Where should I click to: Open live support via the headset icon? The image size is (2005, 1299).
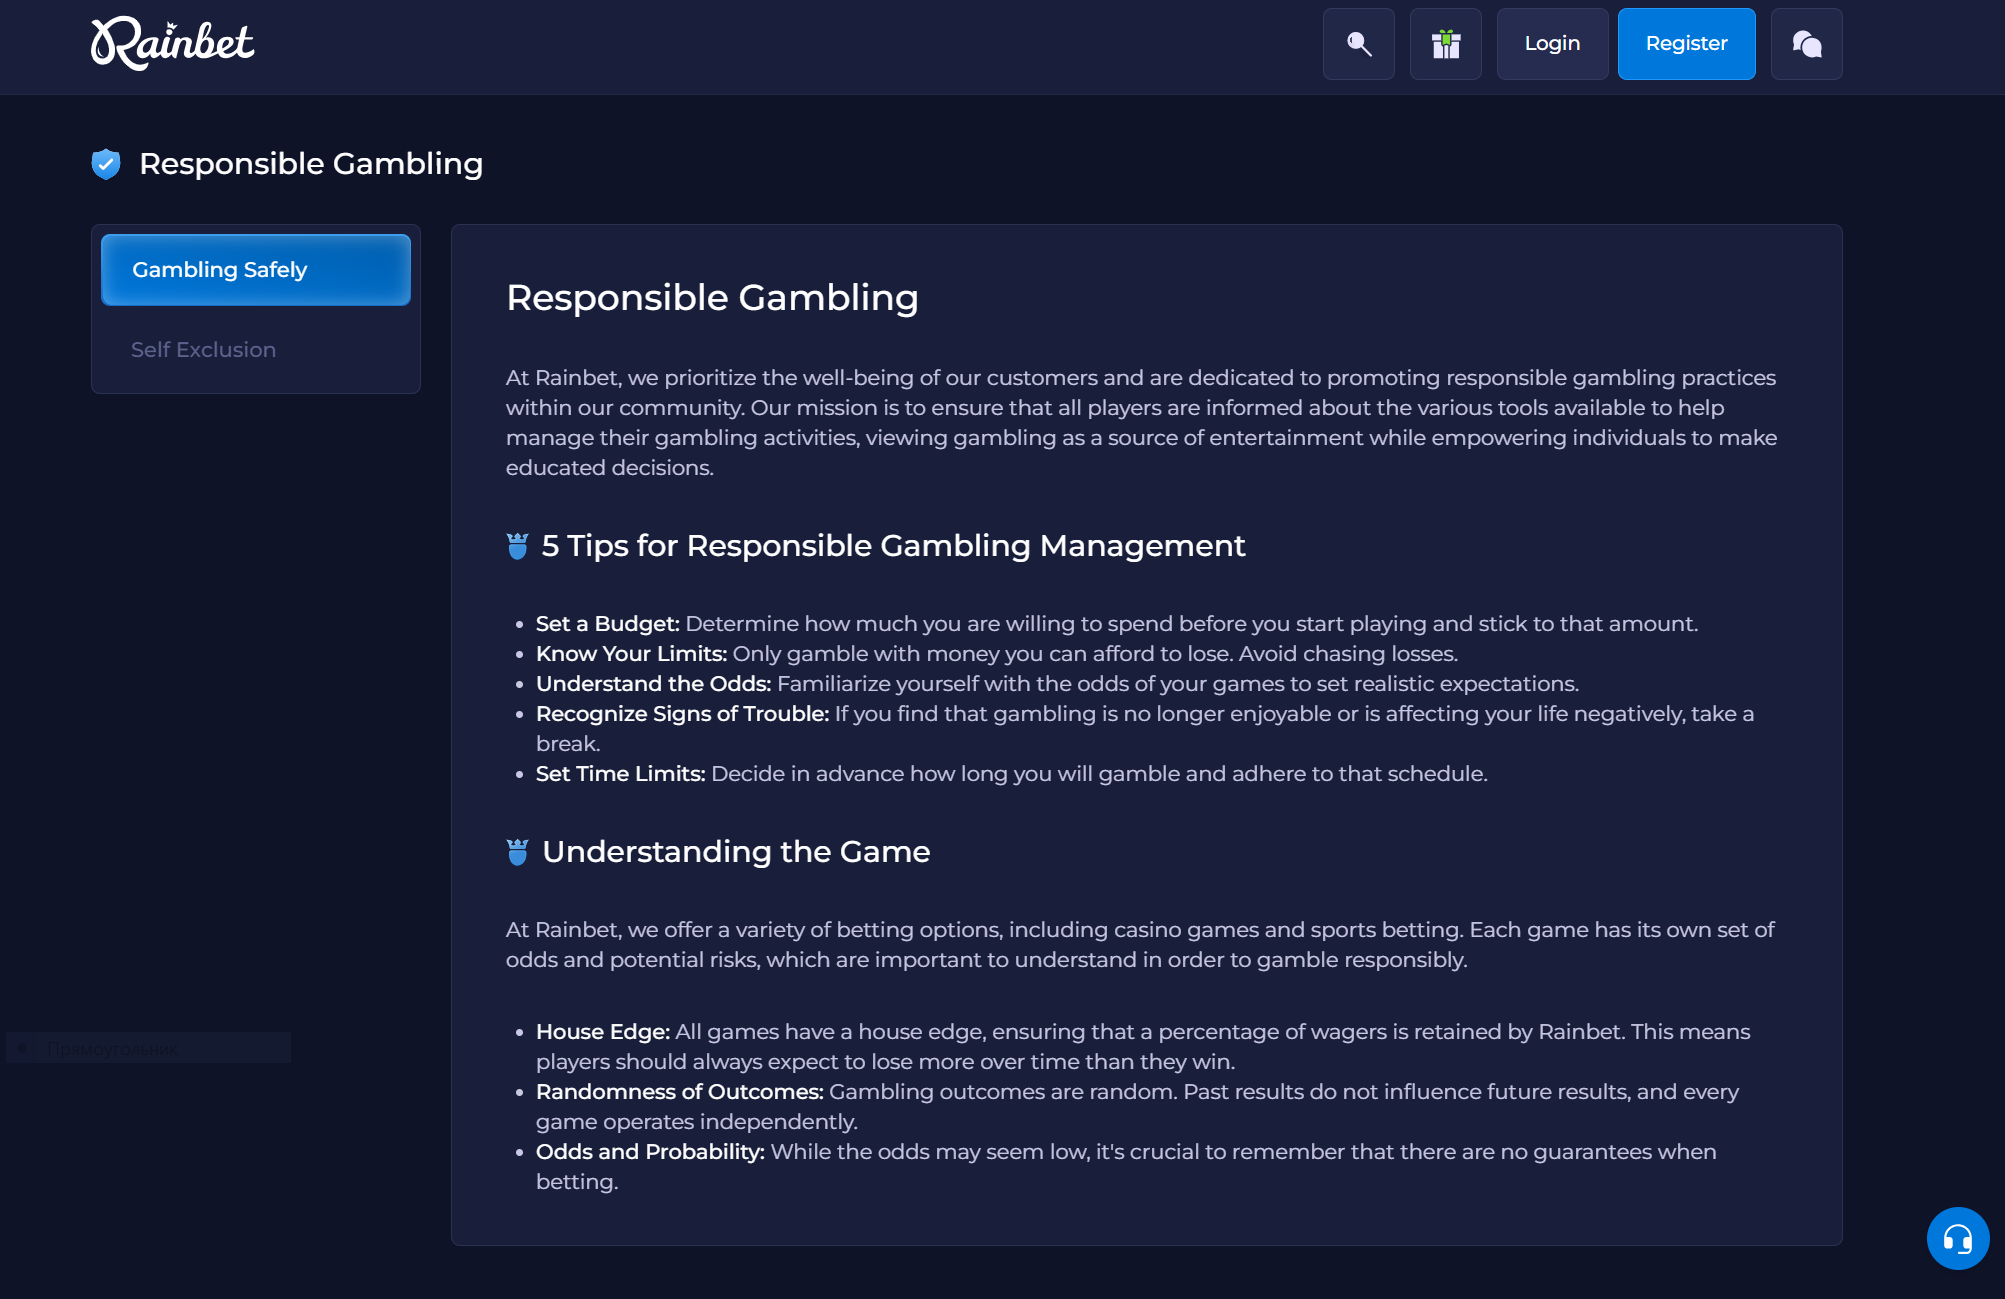[1957, 1238]
